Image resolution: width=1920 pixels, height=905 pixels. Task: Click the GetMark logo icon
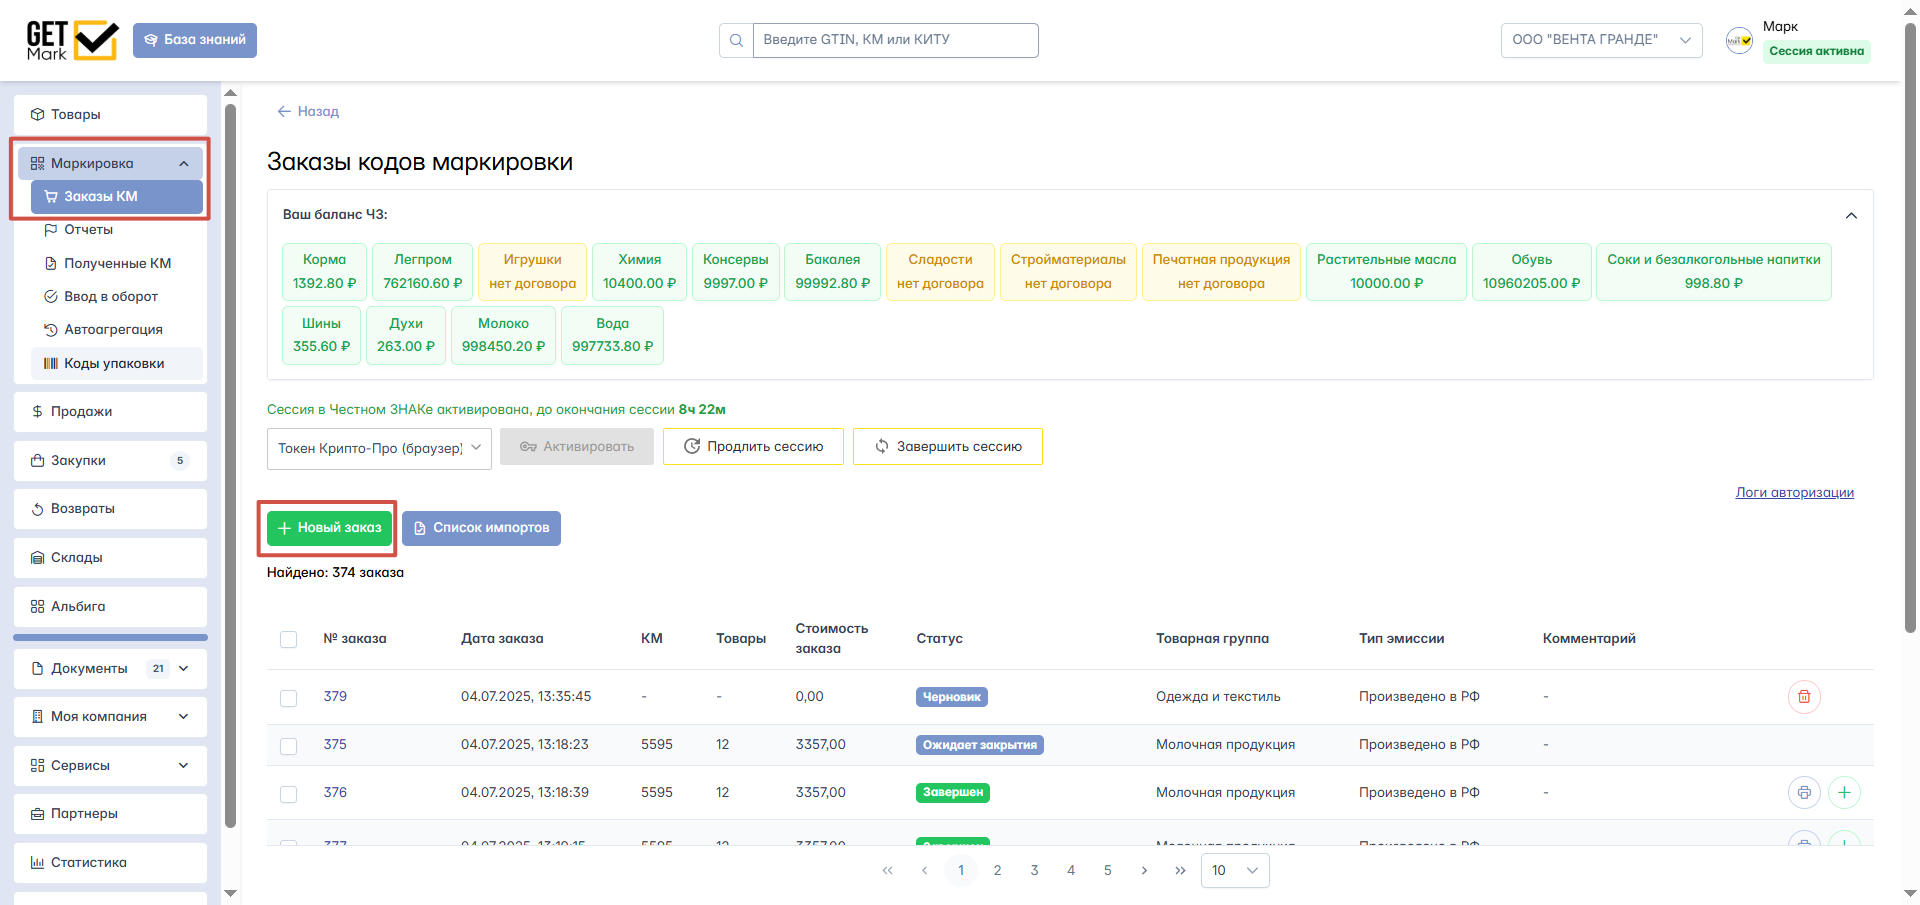(x=72, y=40)
